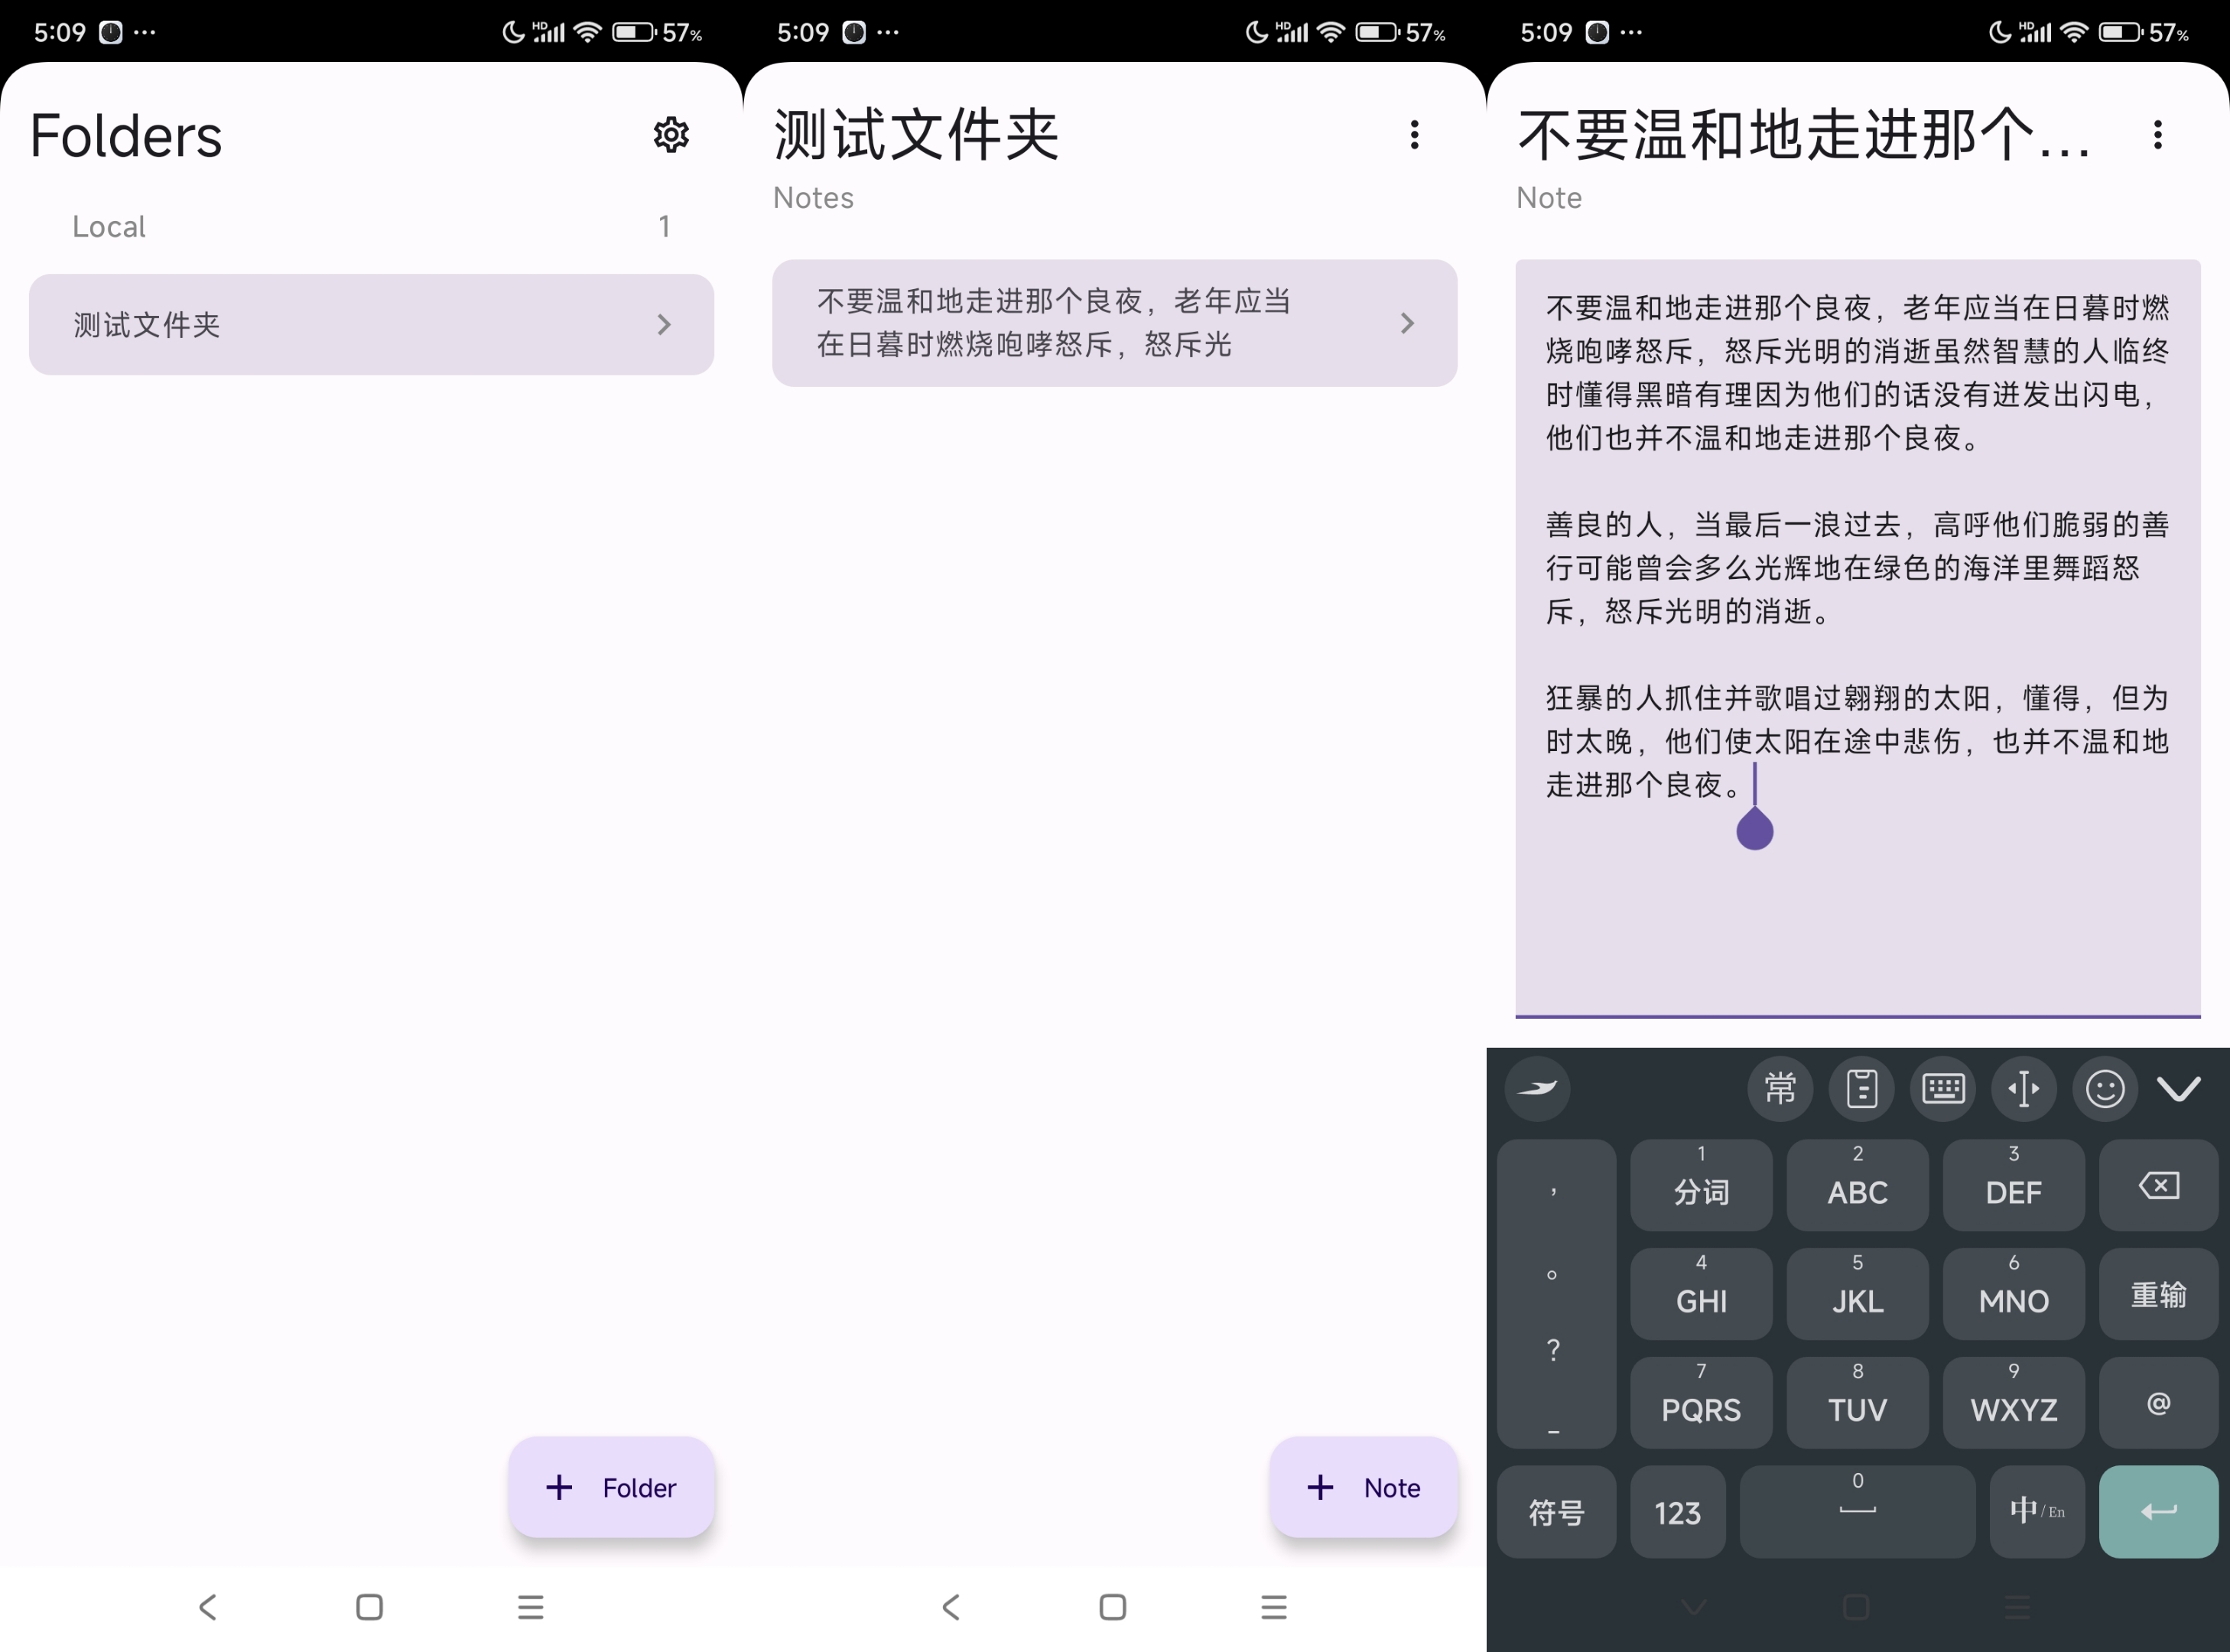
Task: Collapse the keyboard with the down chevron
Action: [x=2180, y=1089]
